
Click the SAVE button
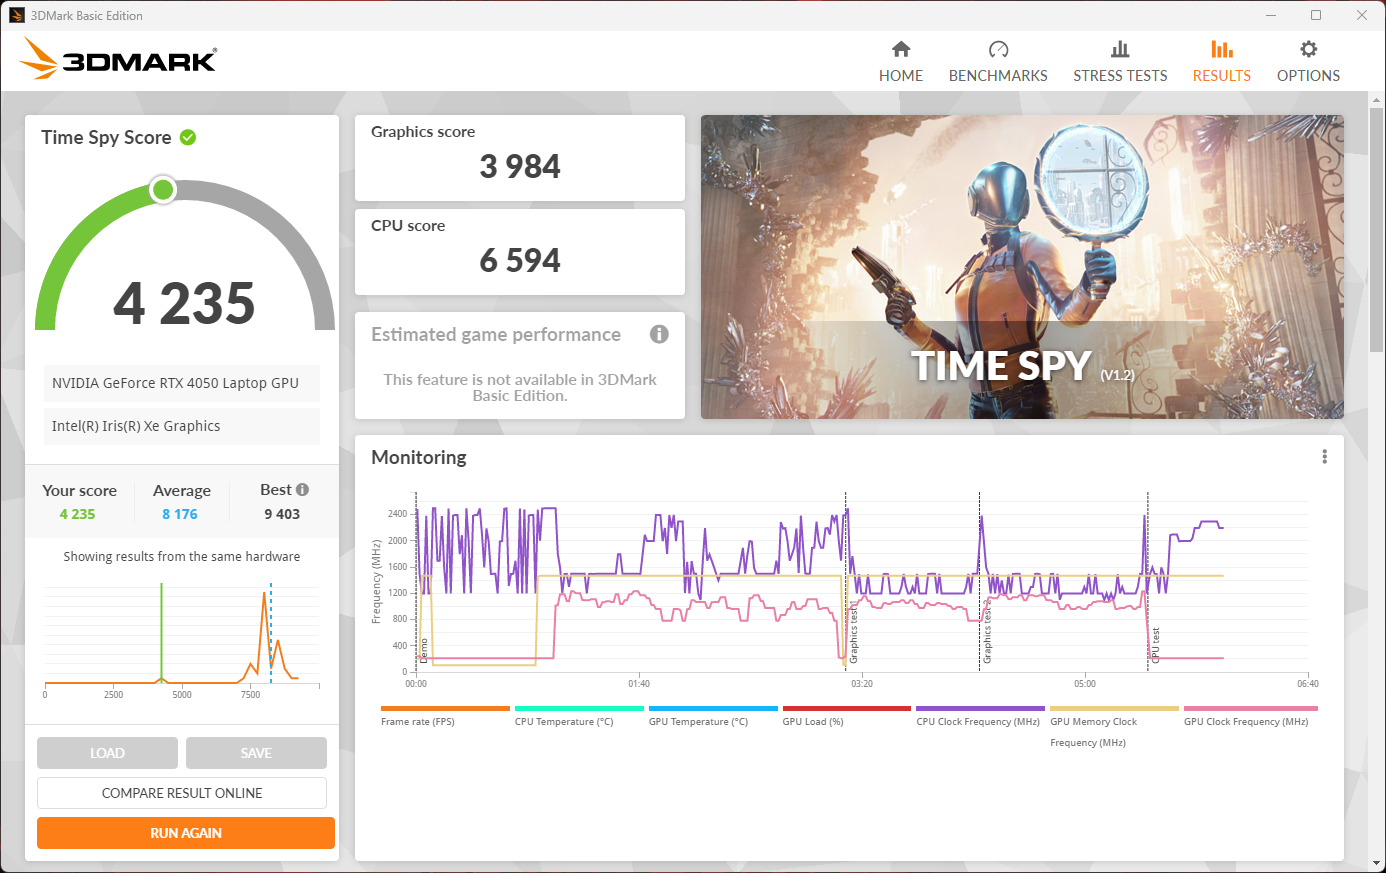tap(256, 753)
